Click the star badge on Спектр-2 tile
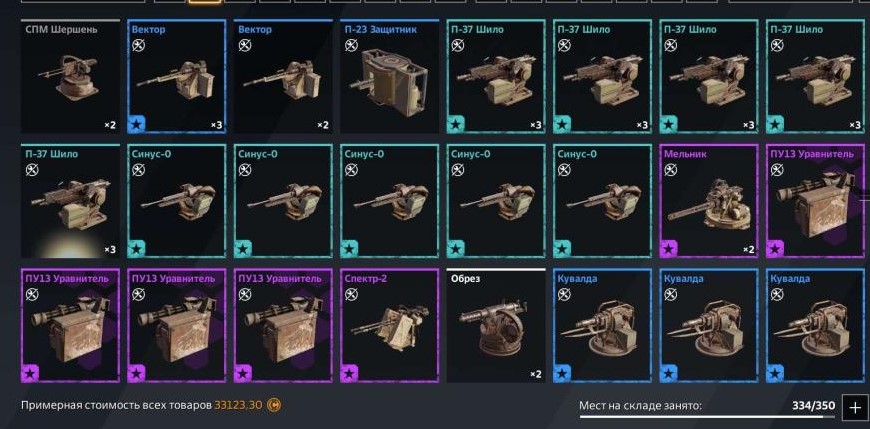 pos(349,374)
